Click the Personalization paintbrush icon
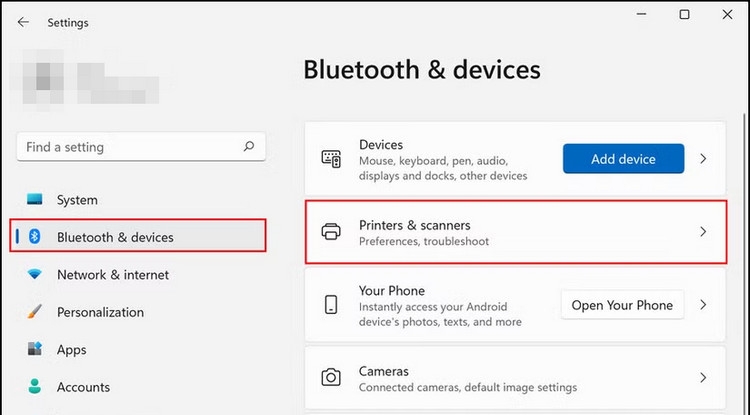 click(x=36, y=312)
